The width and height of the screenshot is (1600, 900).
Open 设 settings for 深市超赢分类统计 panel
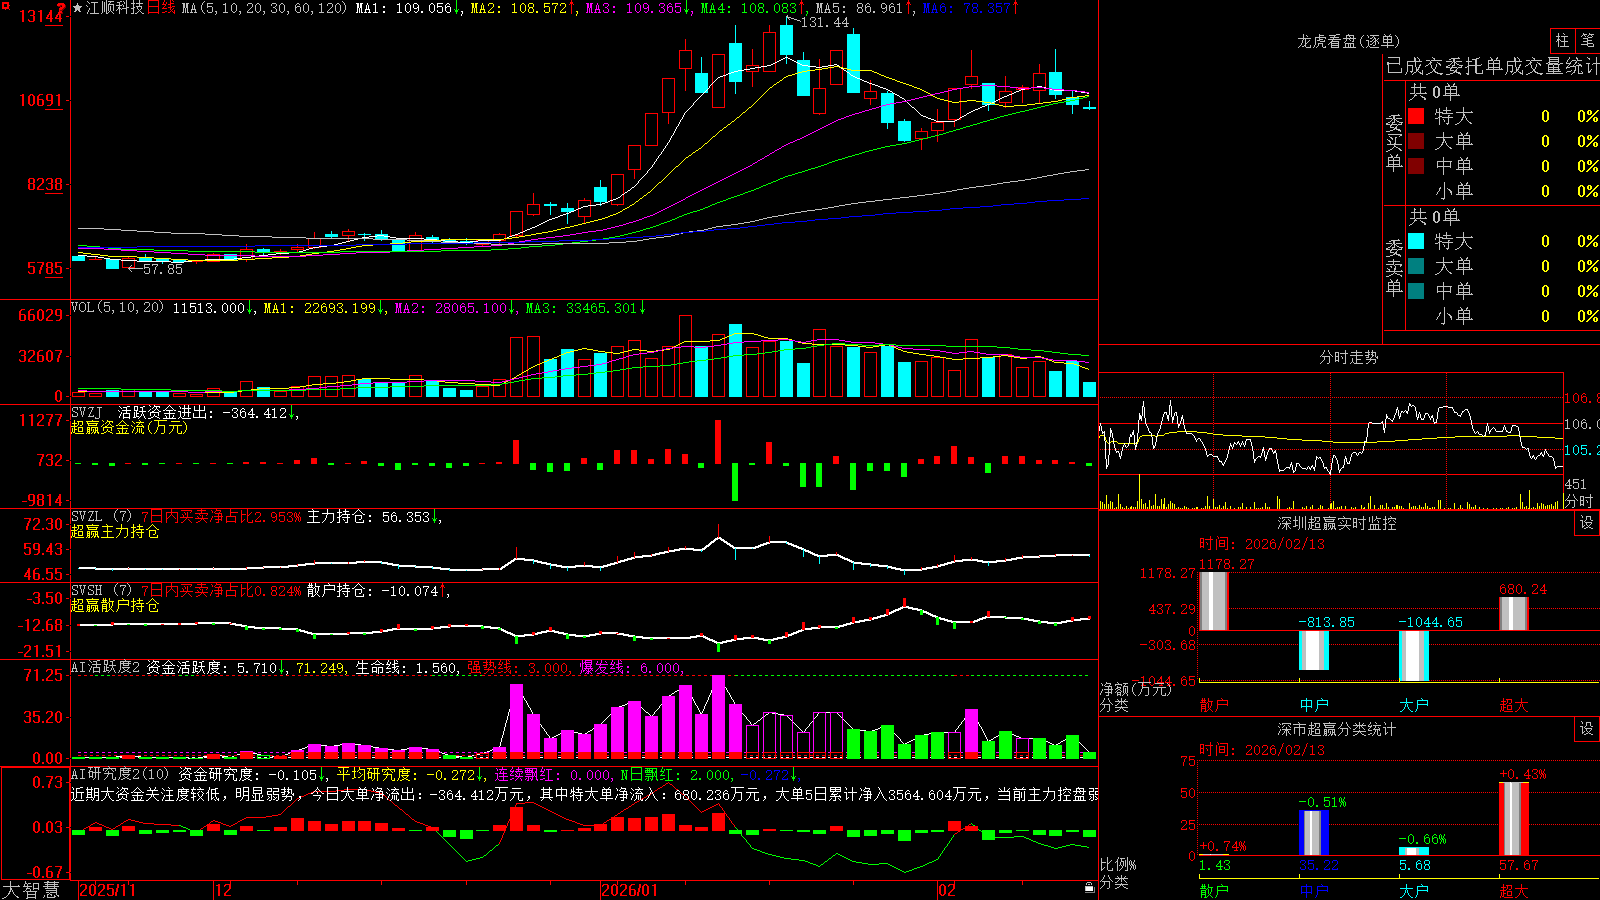(x=1587, y=729)
